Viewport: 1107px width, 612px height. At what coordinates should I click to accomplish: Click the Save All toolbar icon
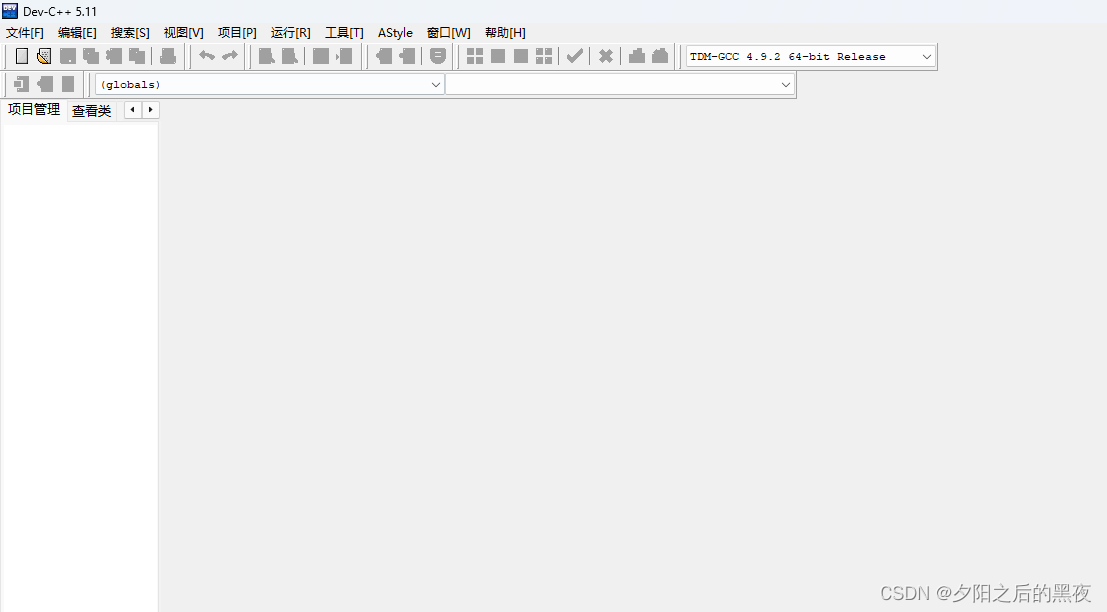pos(91,56)
